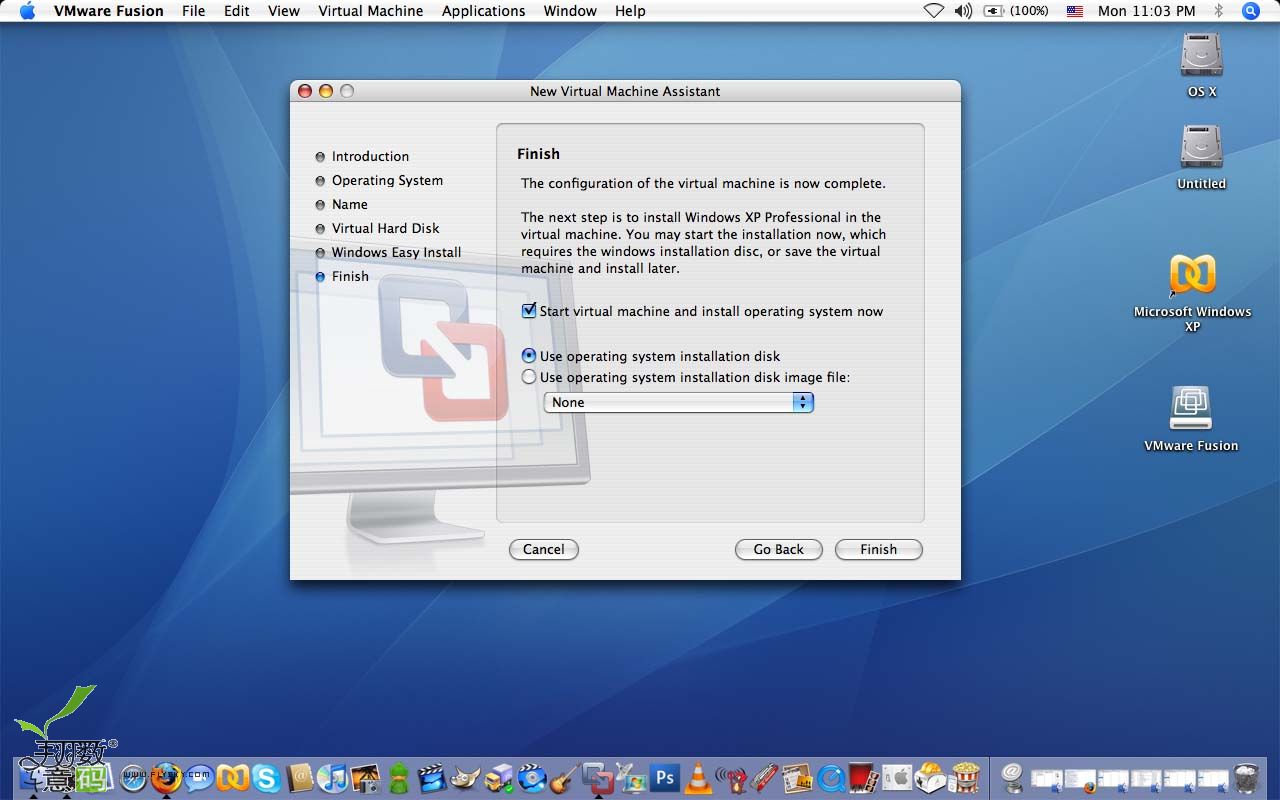Viewport: 1280px width, 800px height.
Task: Open the VMware Fusion application menu
Action: pos(109,11)
